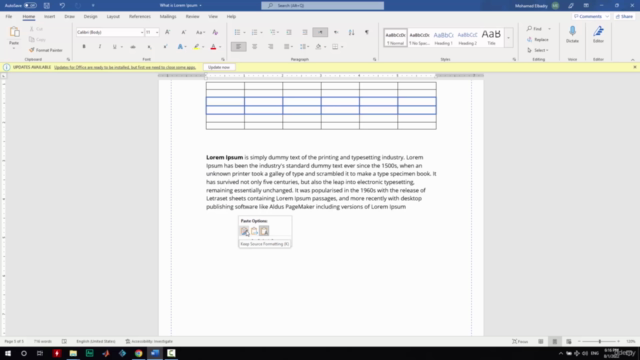Click the Font Color red swatch
The height and width of the screenshot is (360, 640).
[x=213, y=47]
